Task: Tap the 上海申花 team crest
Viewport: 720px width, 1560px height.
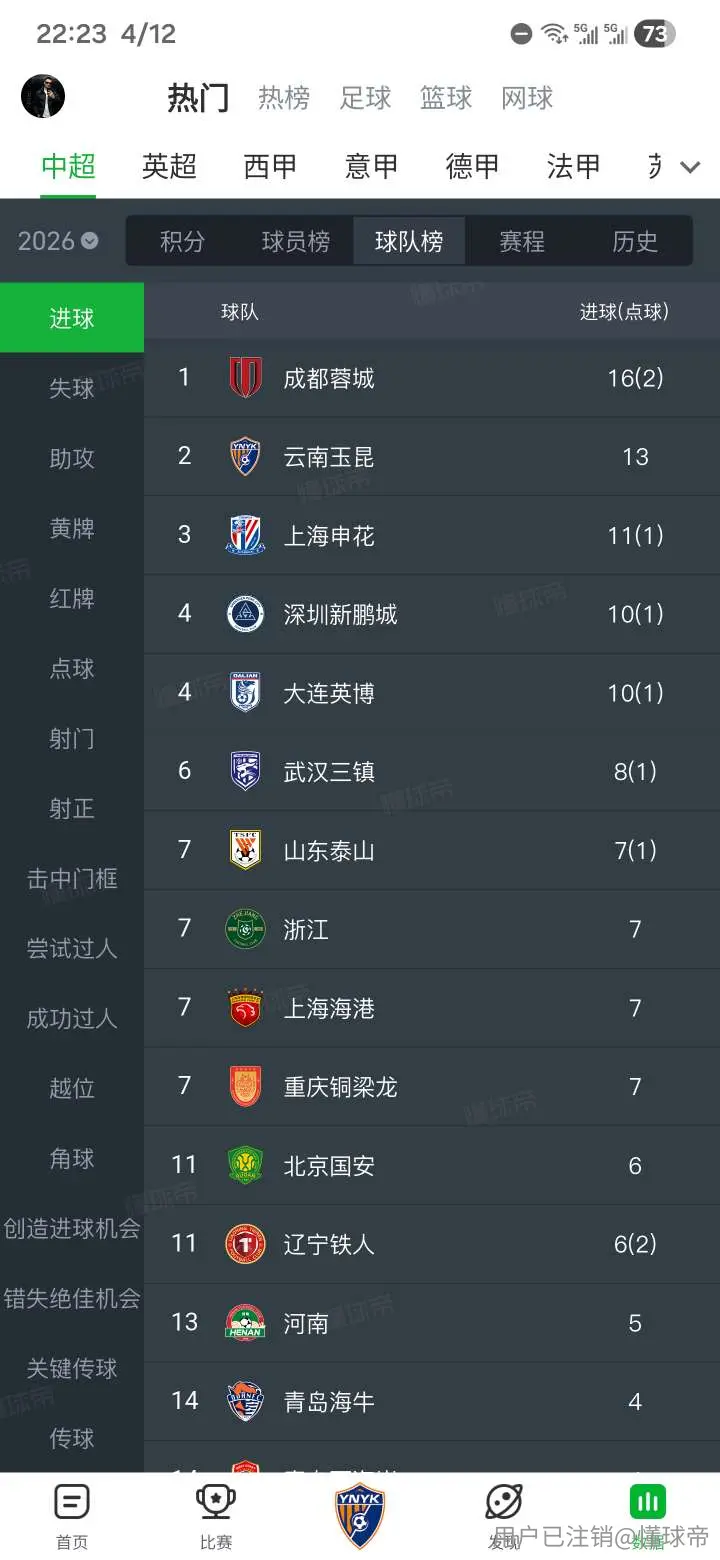Action: pyautogui.click(x=245, y=535)
